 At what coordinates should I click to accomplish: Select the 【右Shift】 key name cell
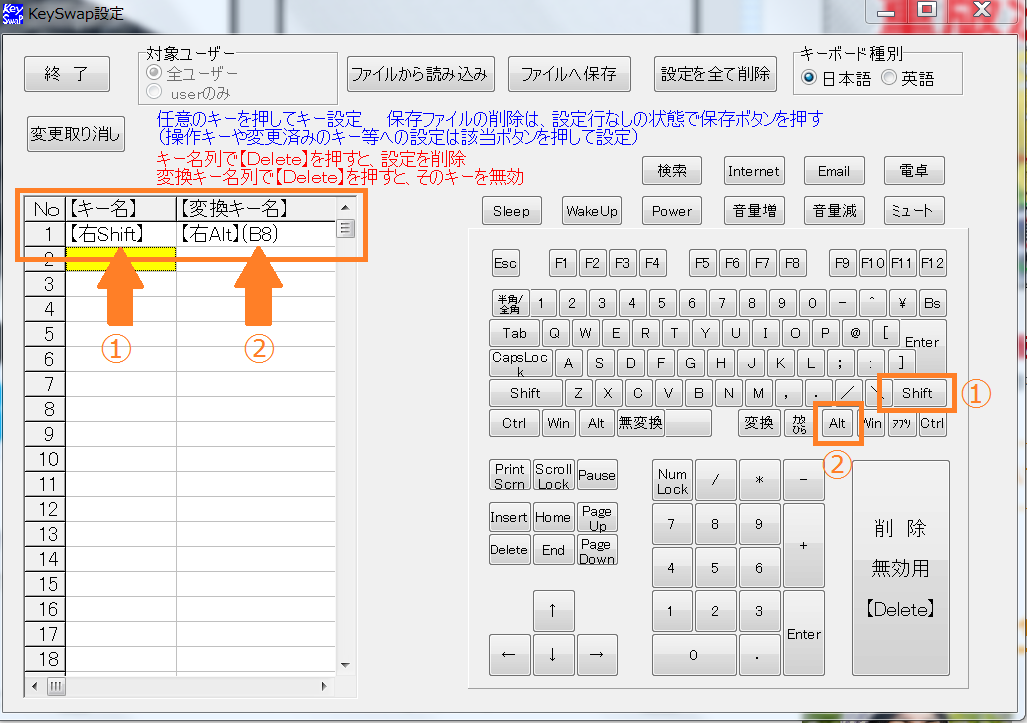coord(120,234)
